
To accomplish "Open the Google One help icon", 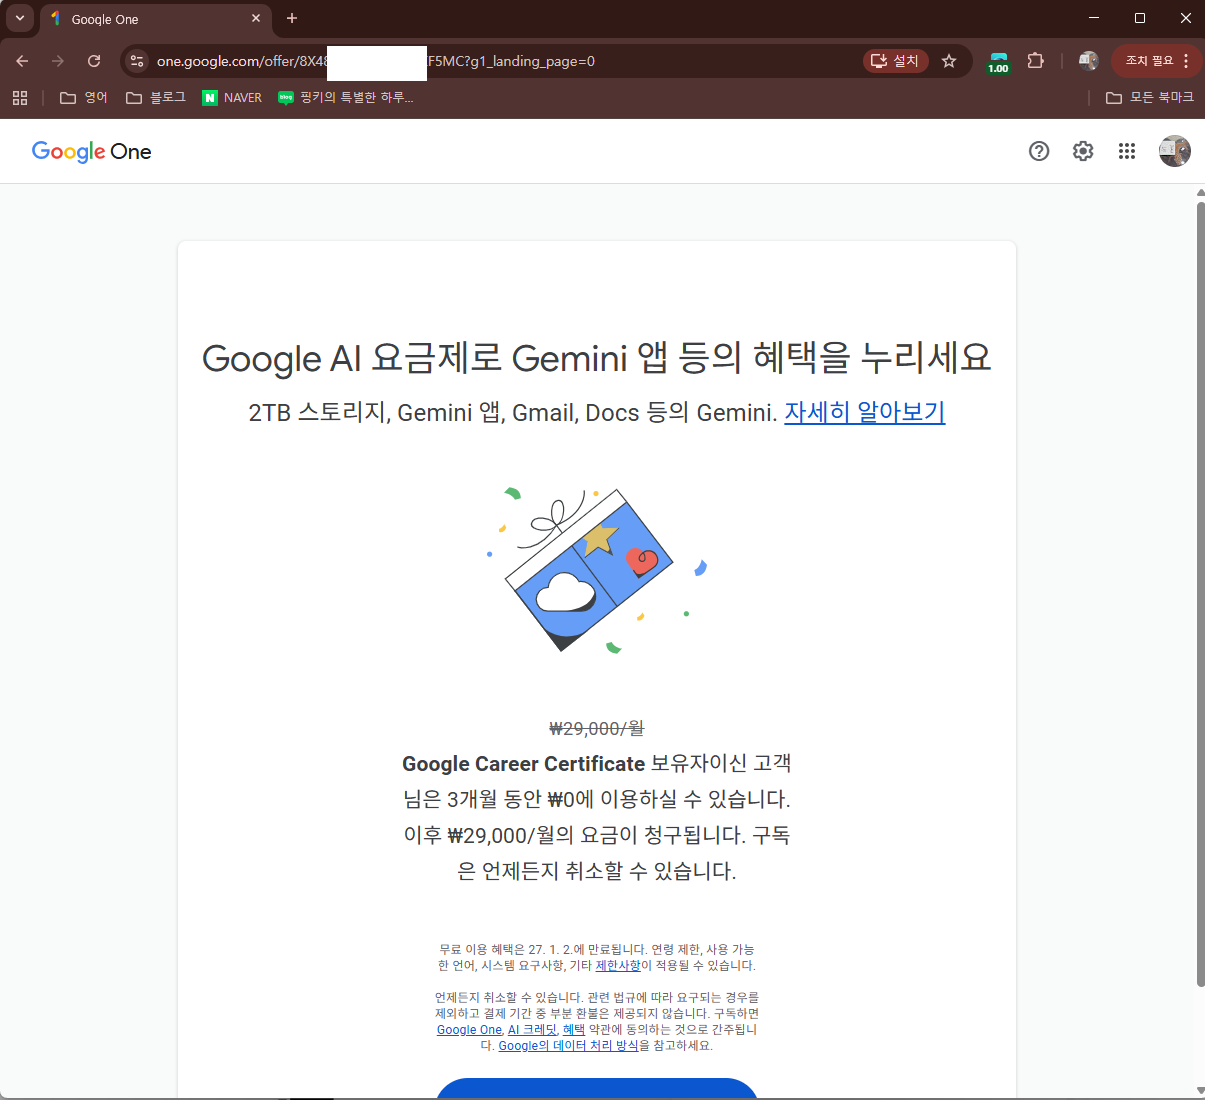I will coord(1039,151).
